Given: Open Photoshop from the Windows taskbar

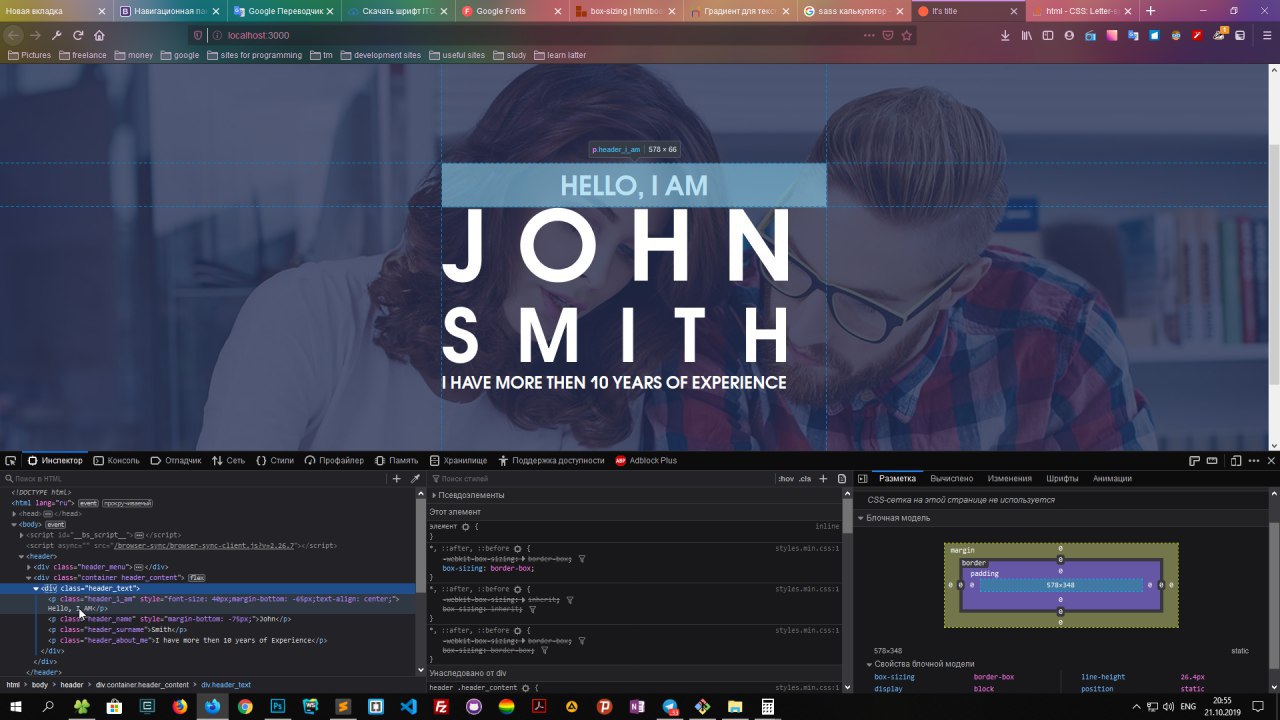Looking at the screenshot, I should [277, 706].
